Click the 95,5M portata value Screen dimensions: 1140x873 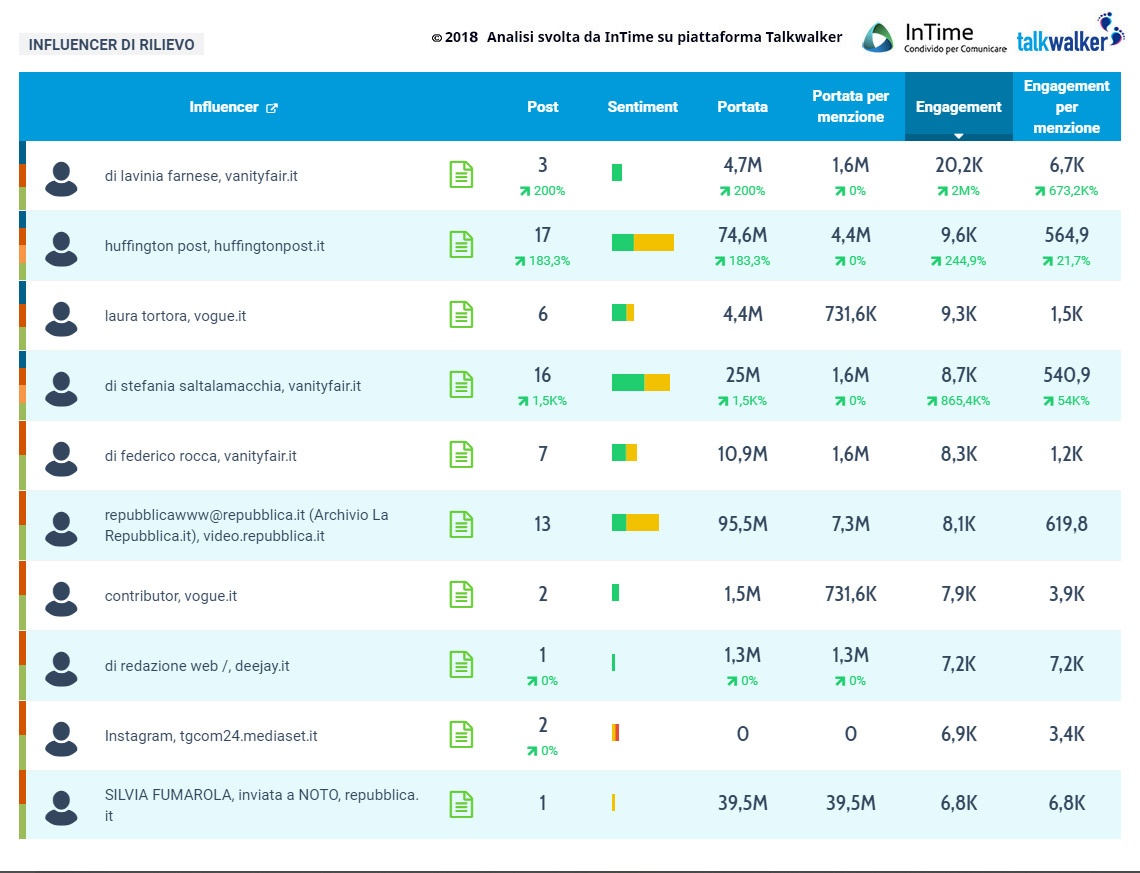[742, 523]
